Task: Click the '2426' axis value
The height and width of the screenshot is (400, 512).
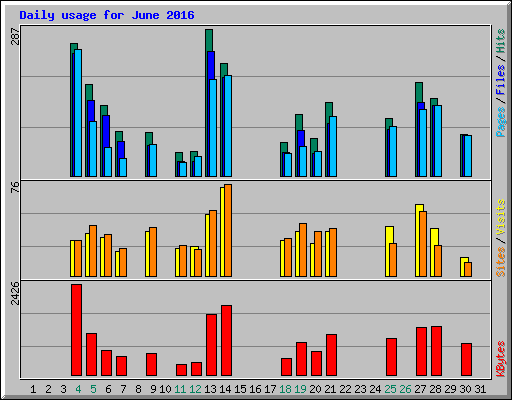Action: pyautogui.click(x=15, y=293)
